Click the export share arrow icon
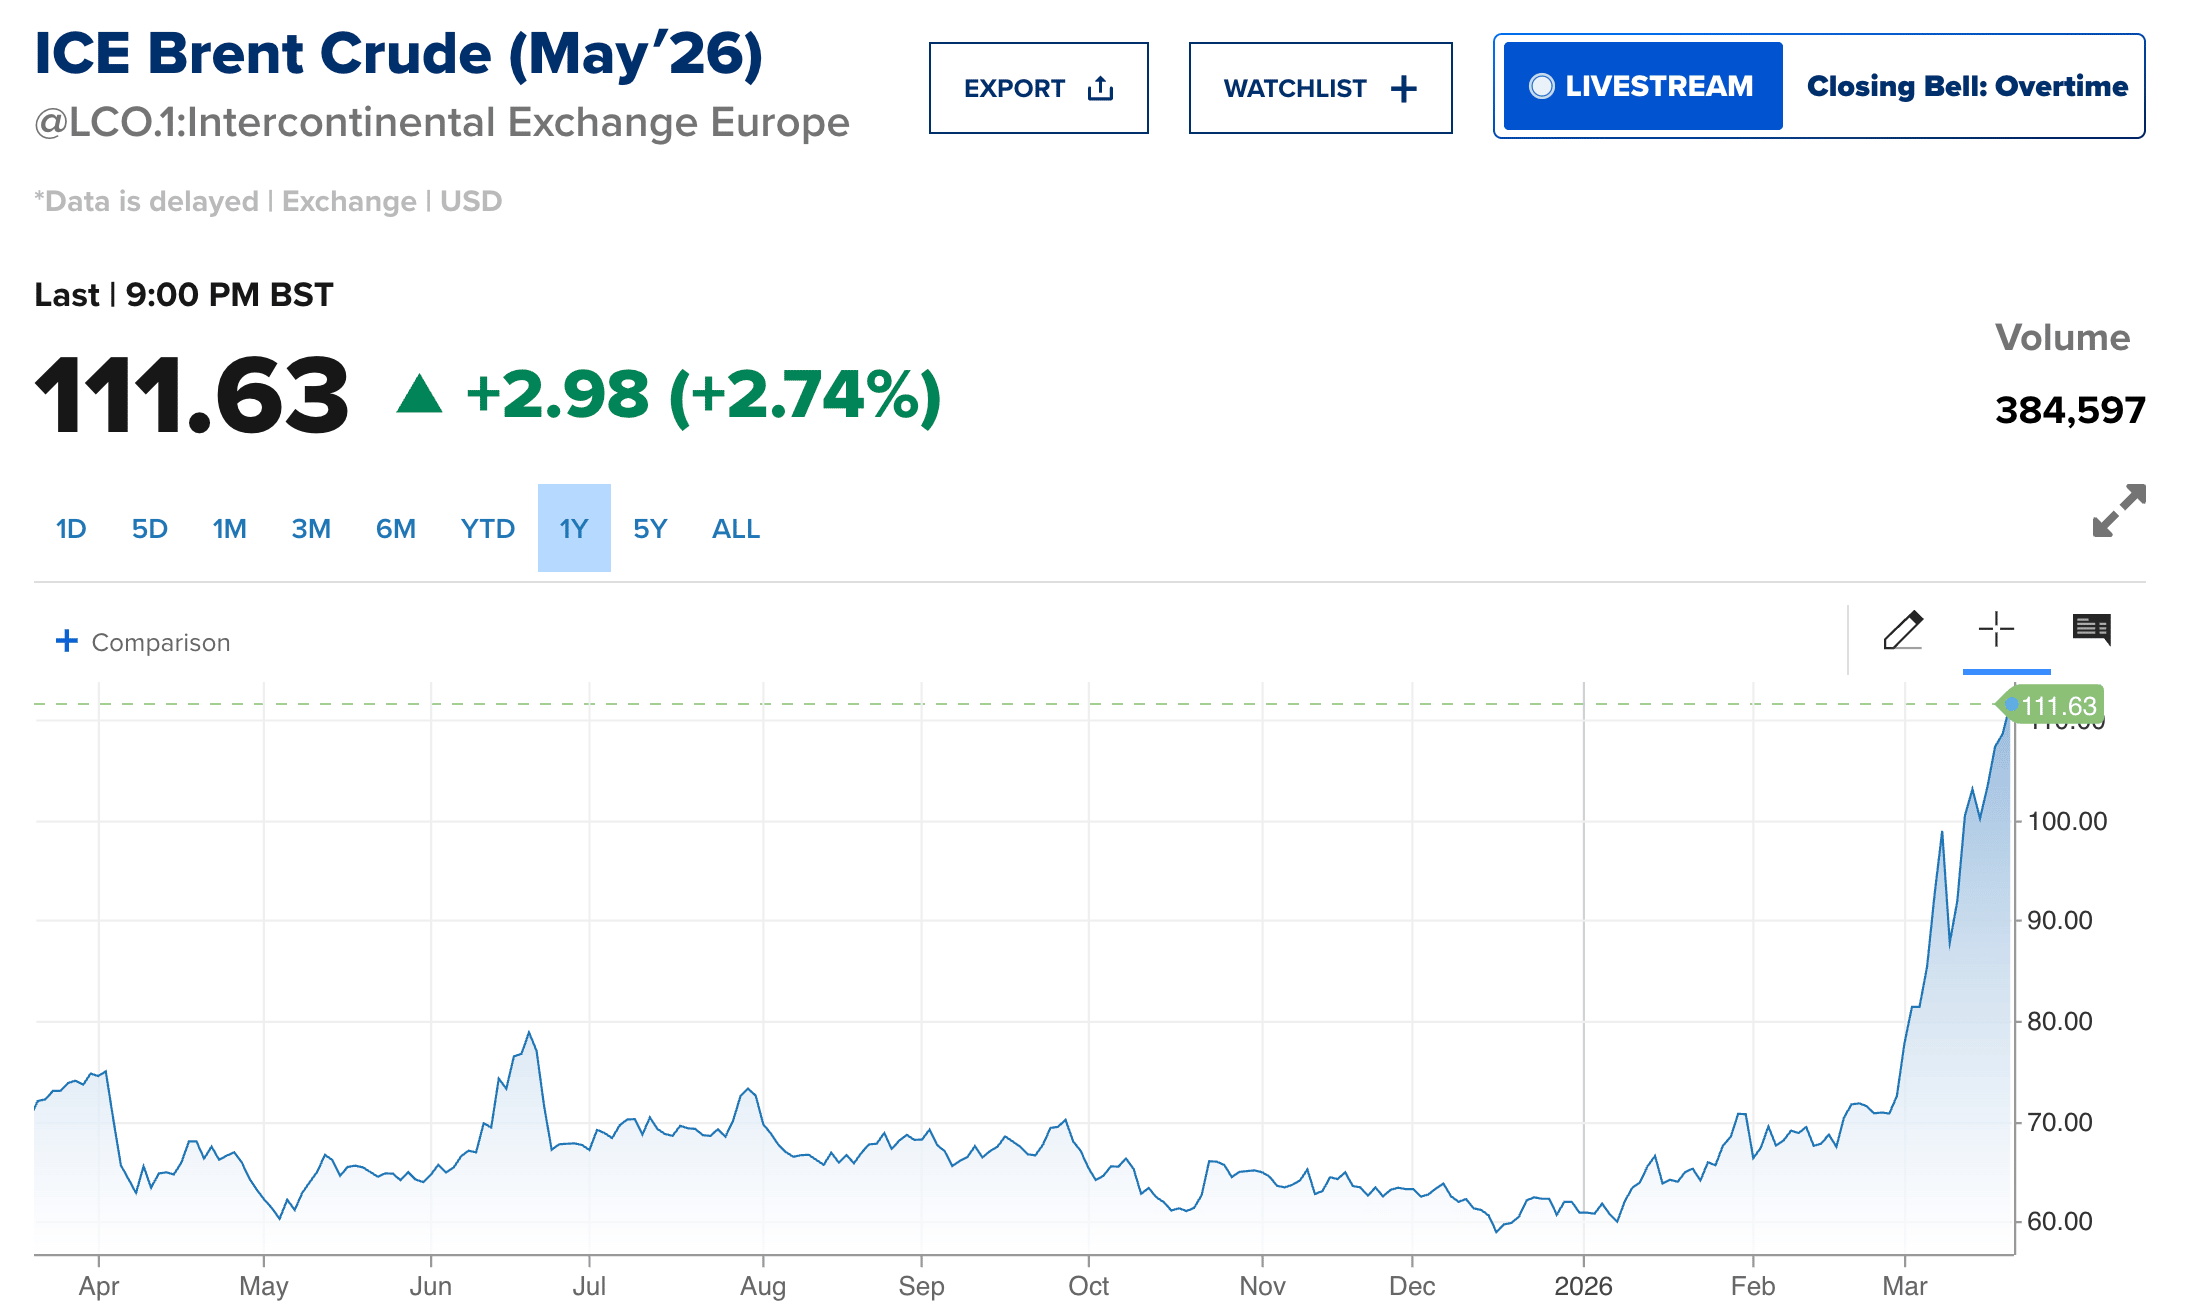Screen dimensions: 2188x1308 click(1100, 88)
